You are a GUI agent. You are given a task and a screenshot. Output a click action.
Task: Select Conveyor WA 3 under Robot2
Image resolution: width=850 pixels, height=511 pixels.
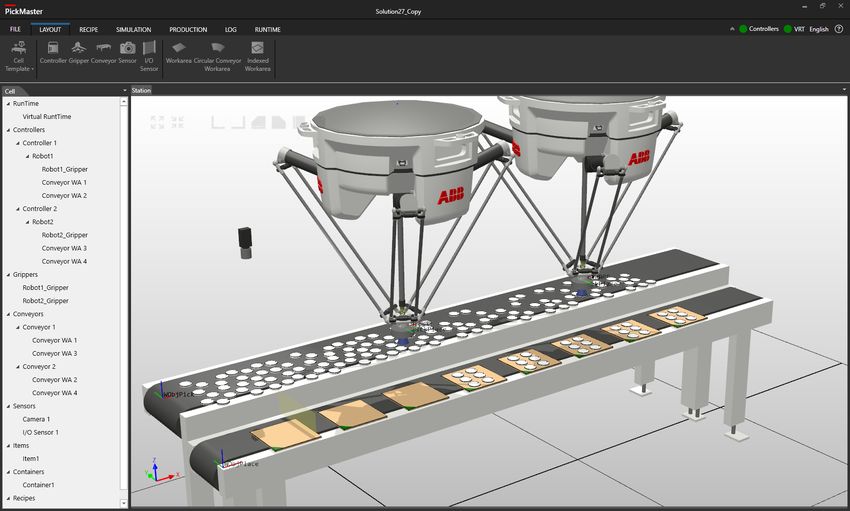[64, 248]
